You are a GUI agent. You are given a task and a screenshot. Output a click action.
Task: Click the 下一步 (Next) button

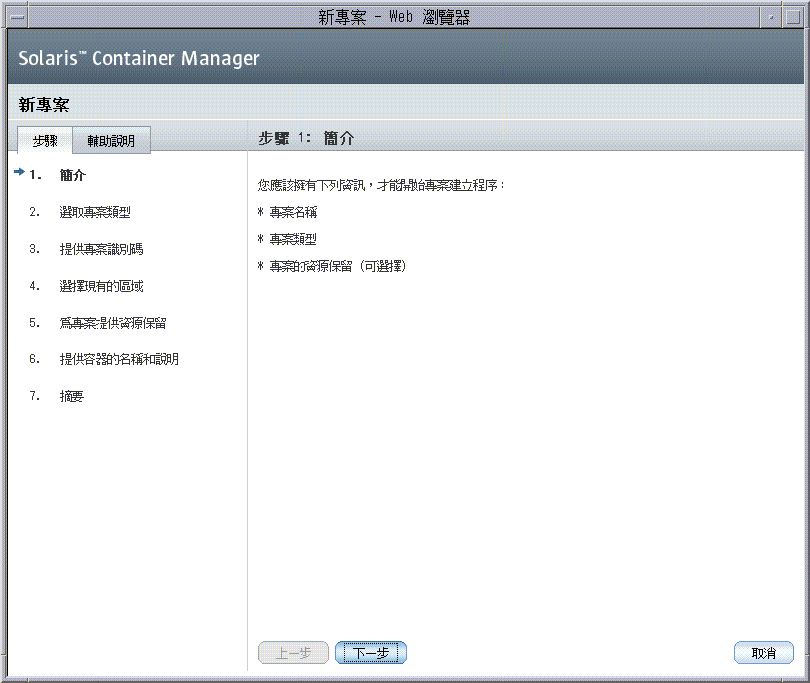point(371,653)
